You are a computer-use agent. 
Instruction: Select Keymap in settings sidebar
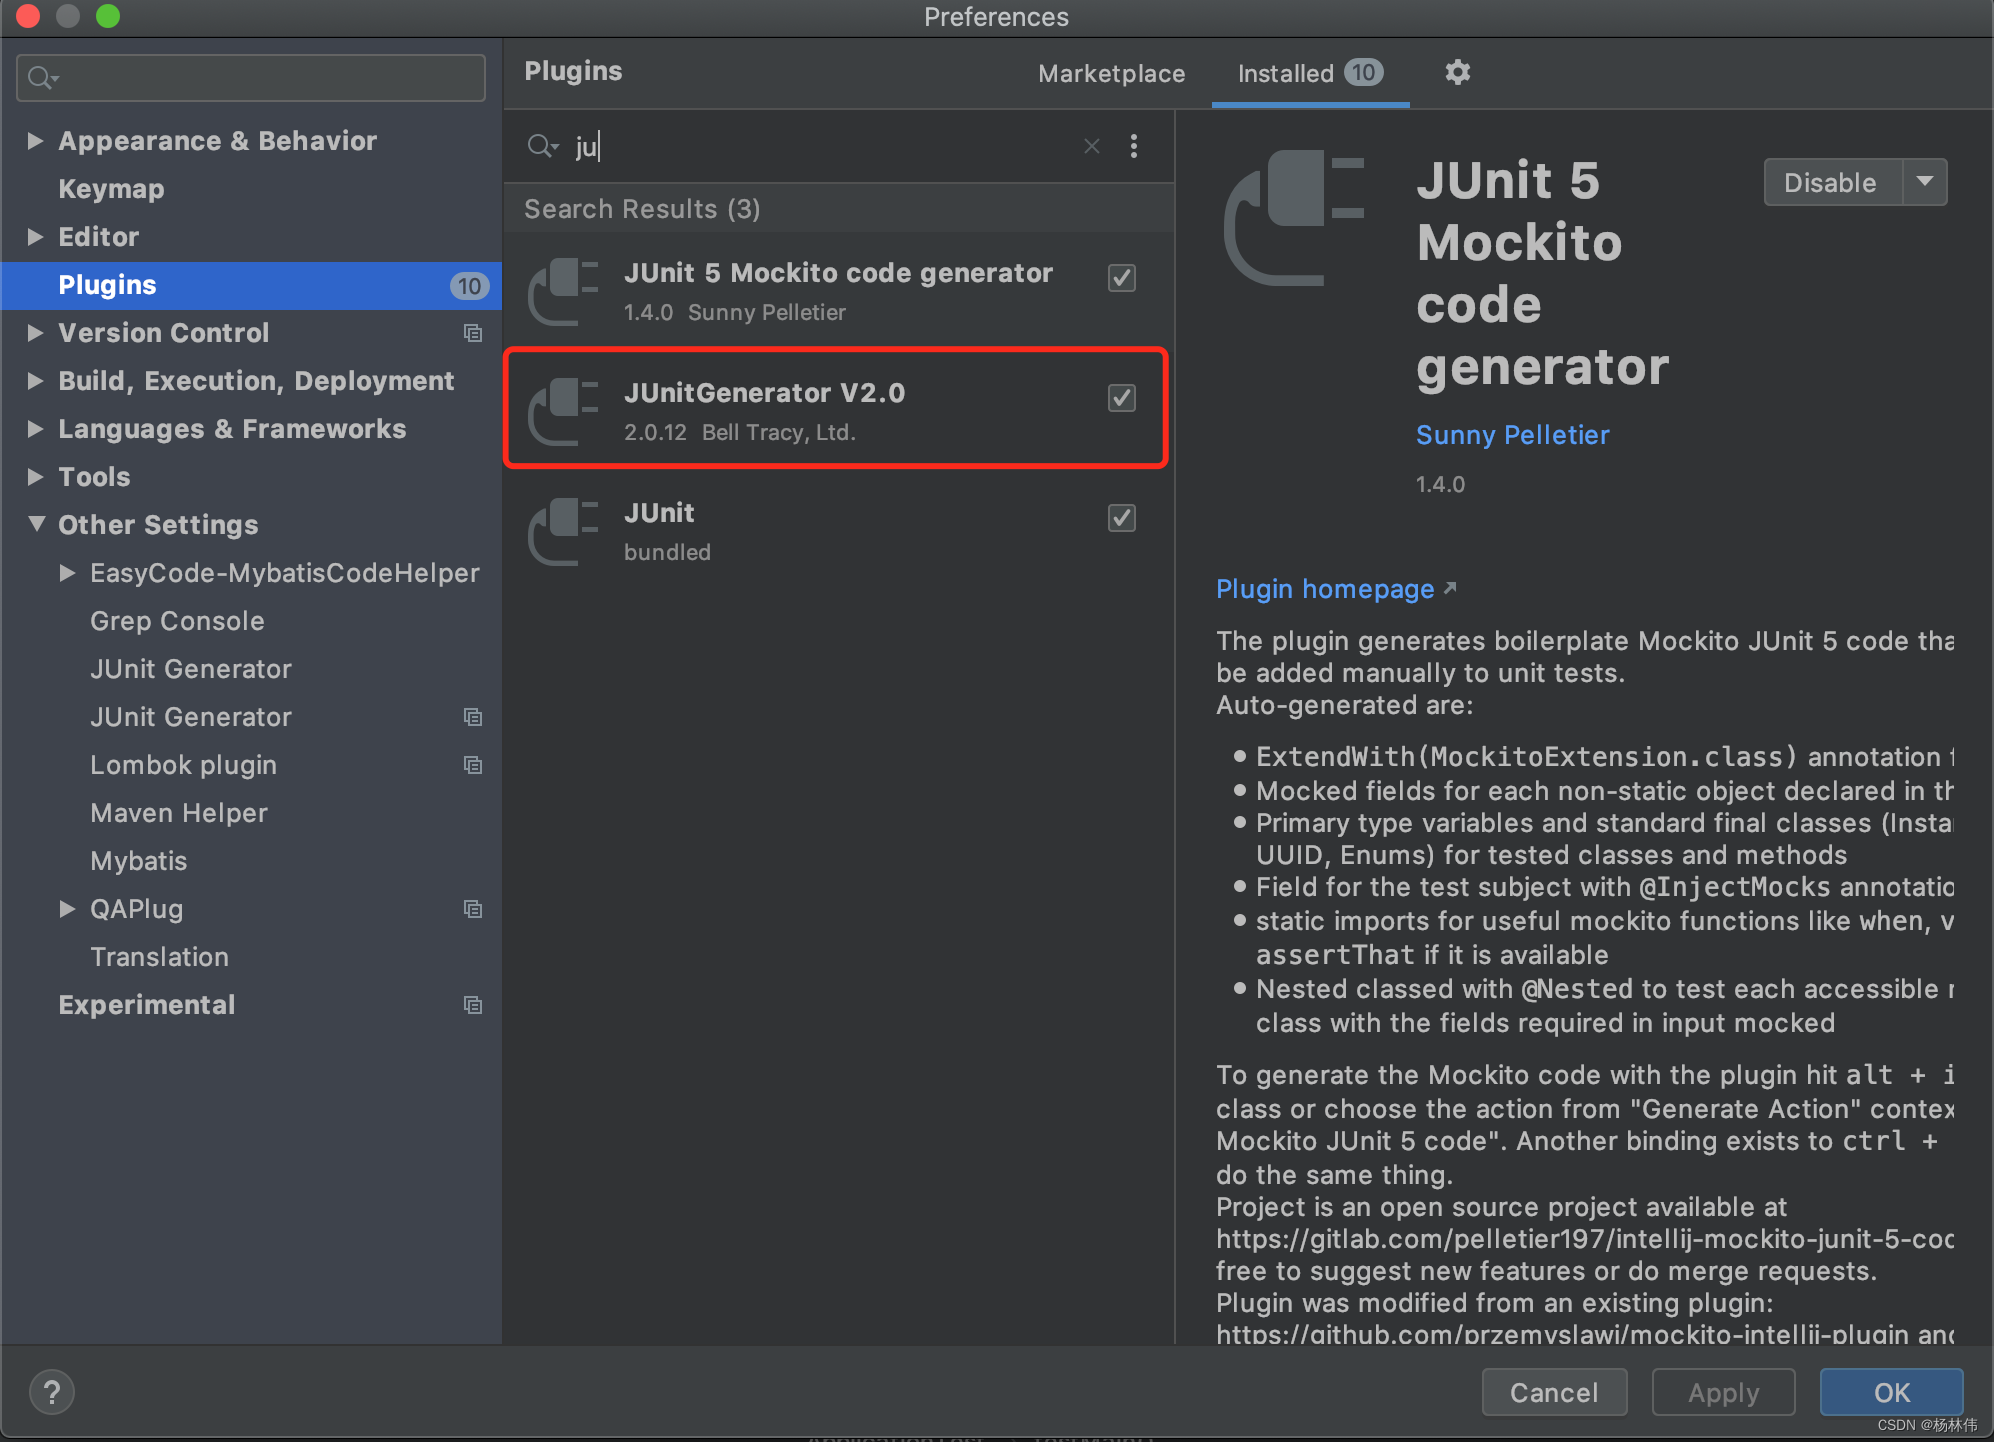coord(111,189)
